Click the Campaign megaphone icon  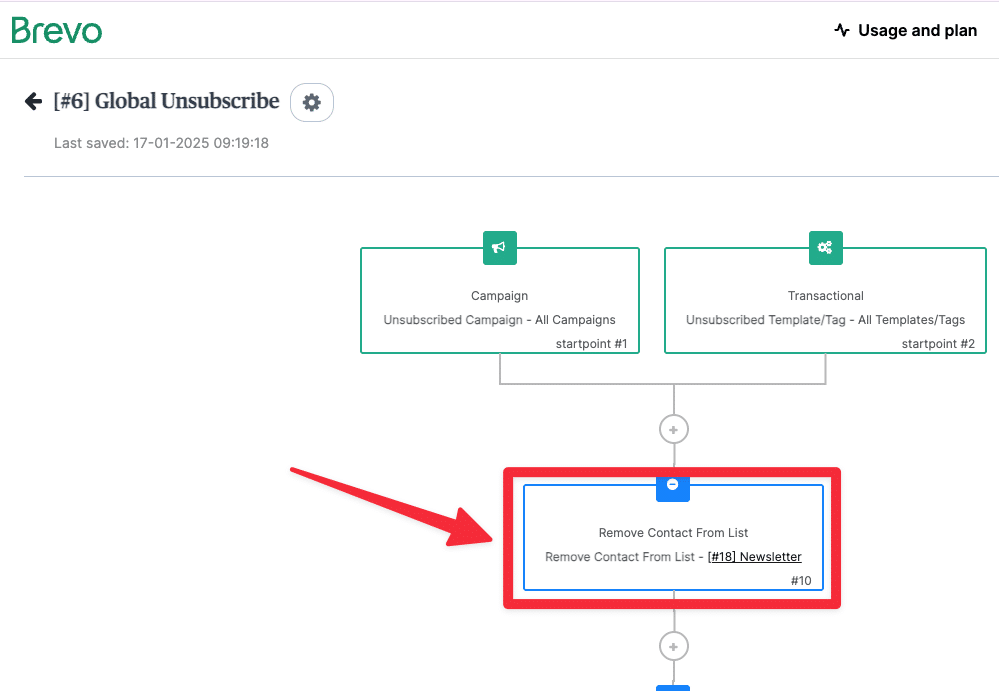[500, 248]
